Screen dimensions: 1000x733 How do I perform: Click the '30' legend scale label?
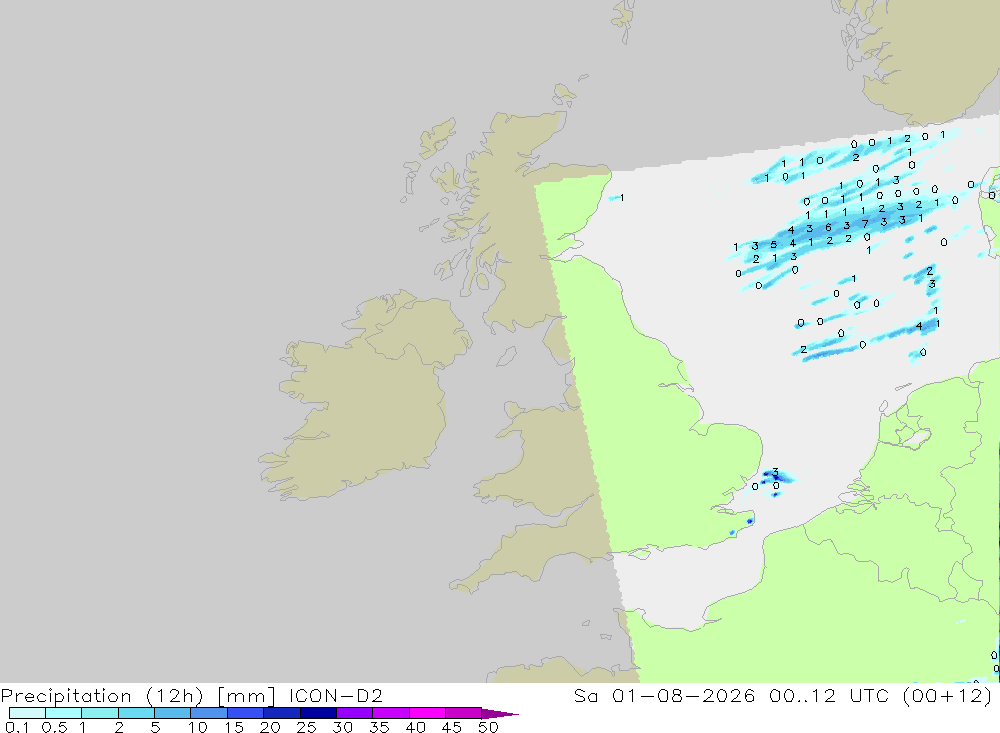[342, 727]
